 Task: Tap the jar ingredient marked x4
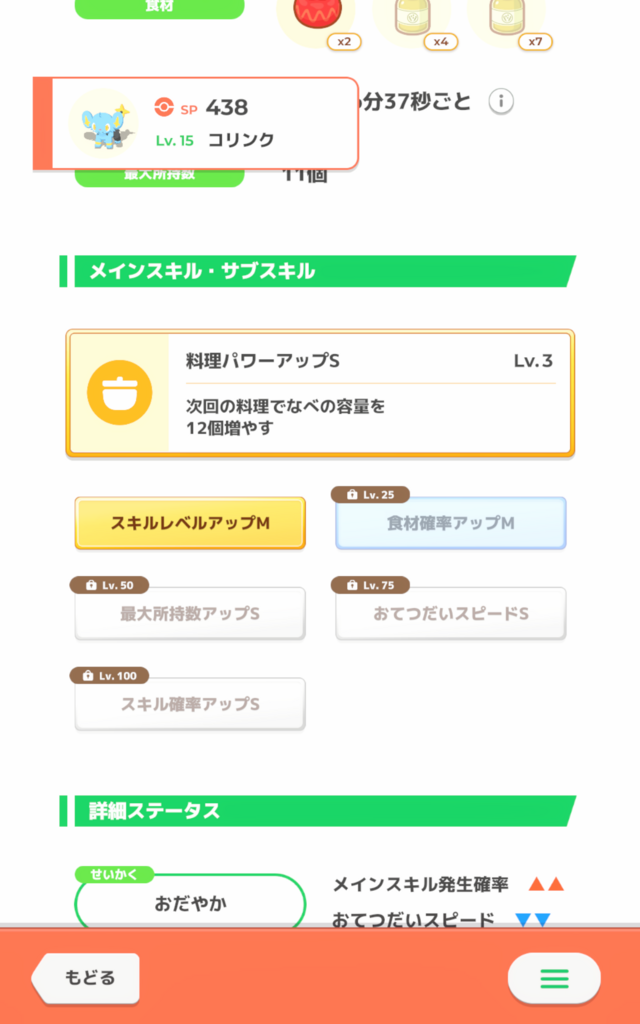point(411,18)
